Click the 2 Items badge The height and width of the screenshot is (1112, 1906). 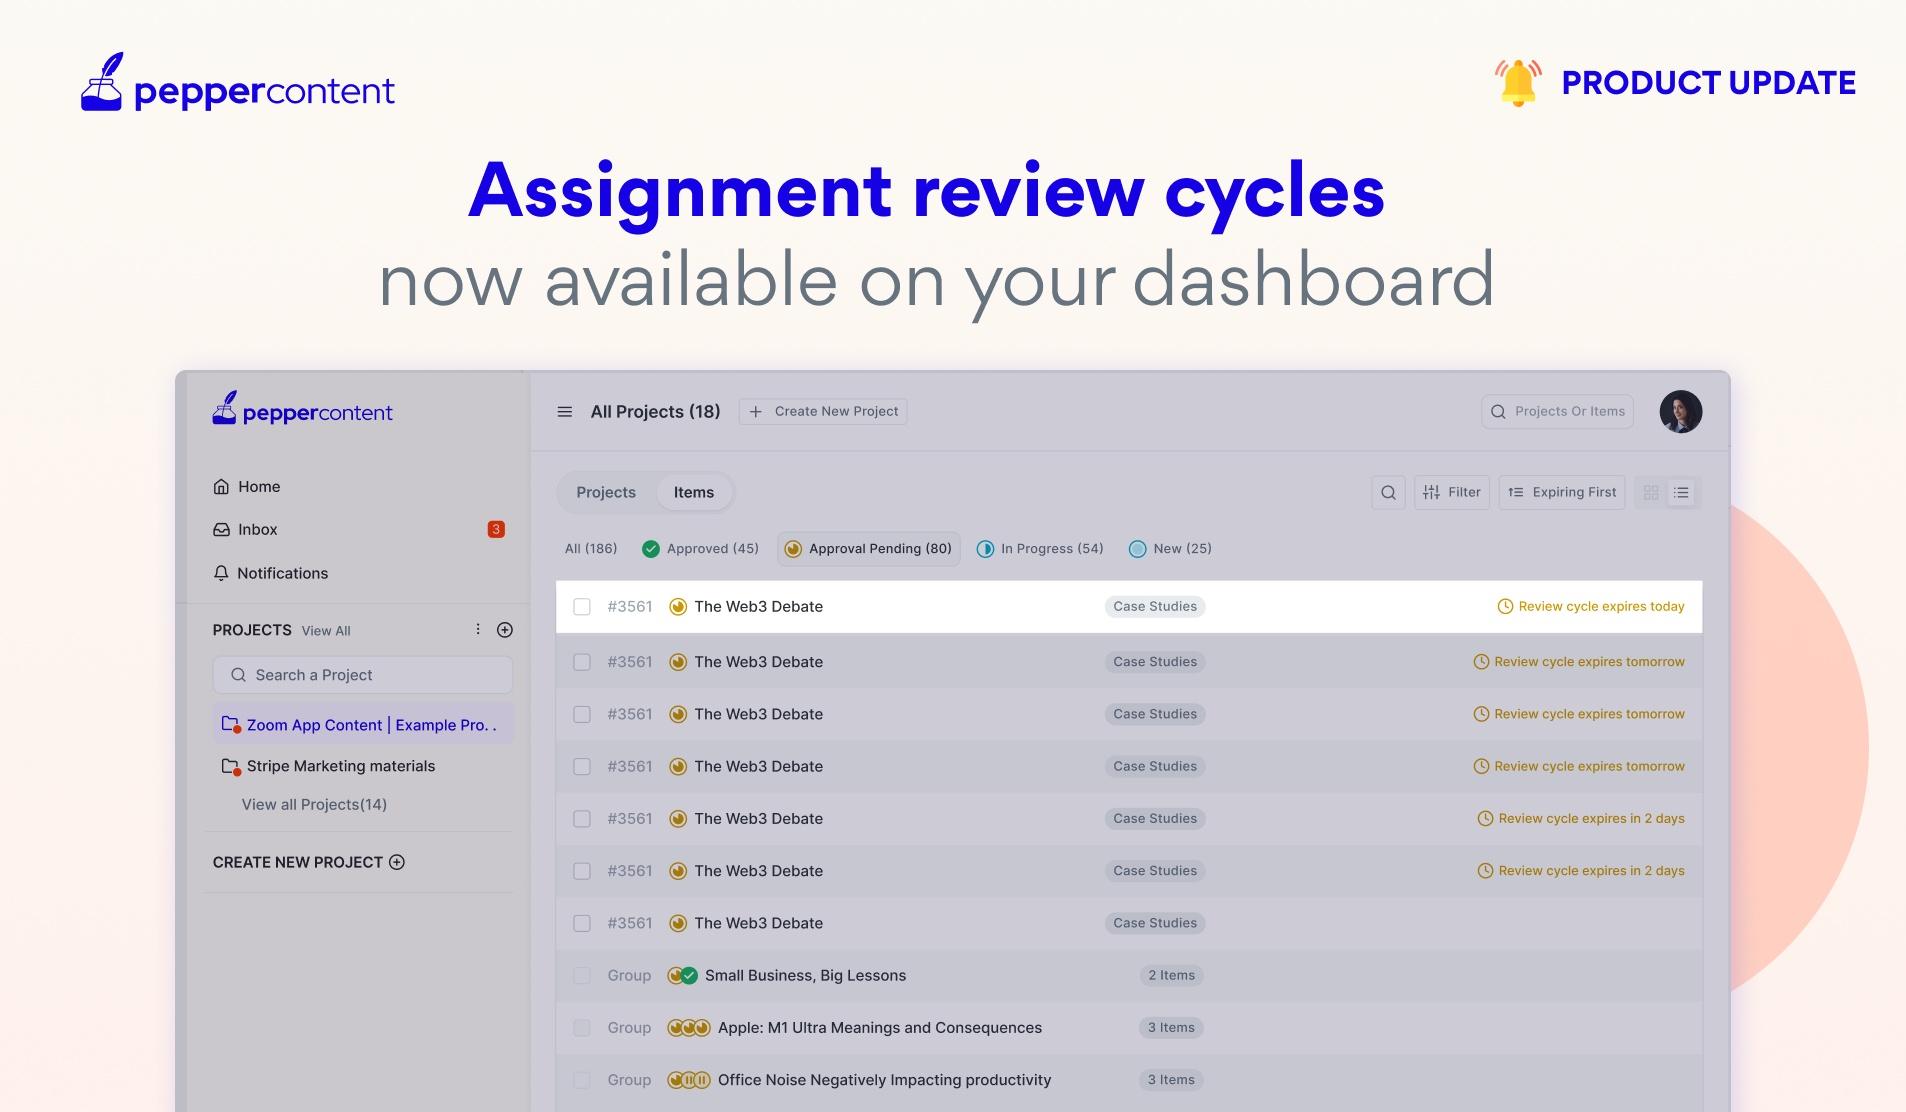click(x=1171, y=975)
